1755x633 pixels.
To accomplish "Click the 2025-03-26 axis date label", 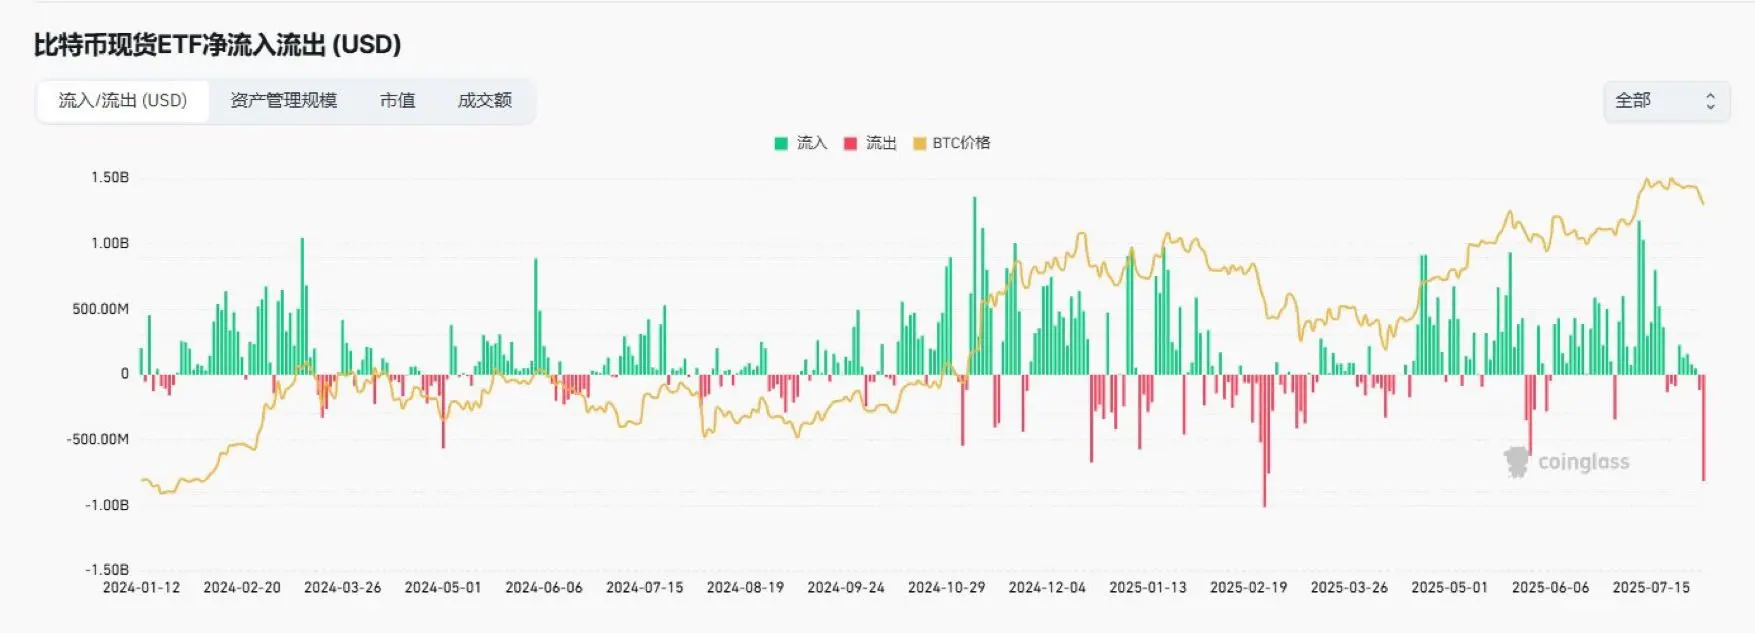I will (1349, 588).
